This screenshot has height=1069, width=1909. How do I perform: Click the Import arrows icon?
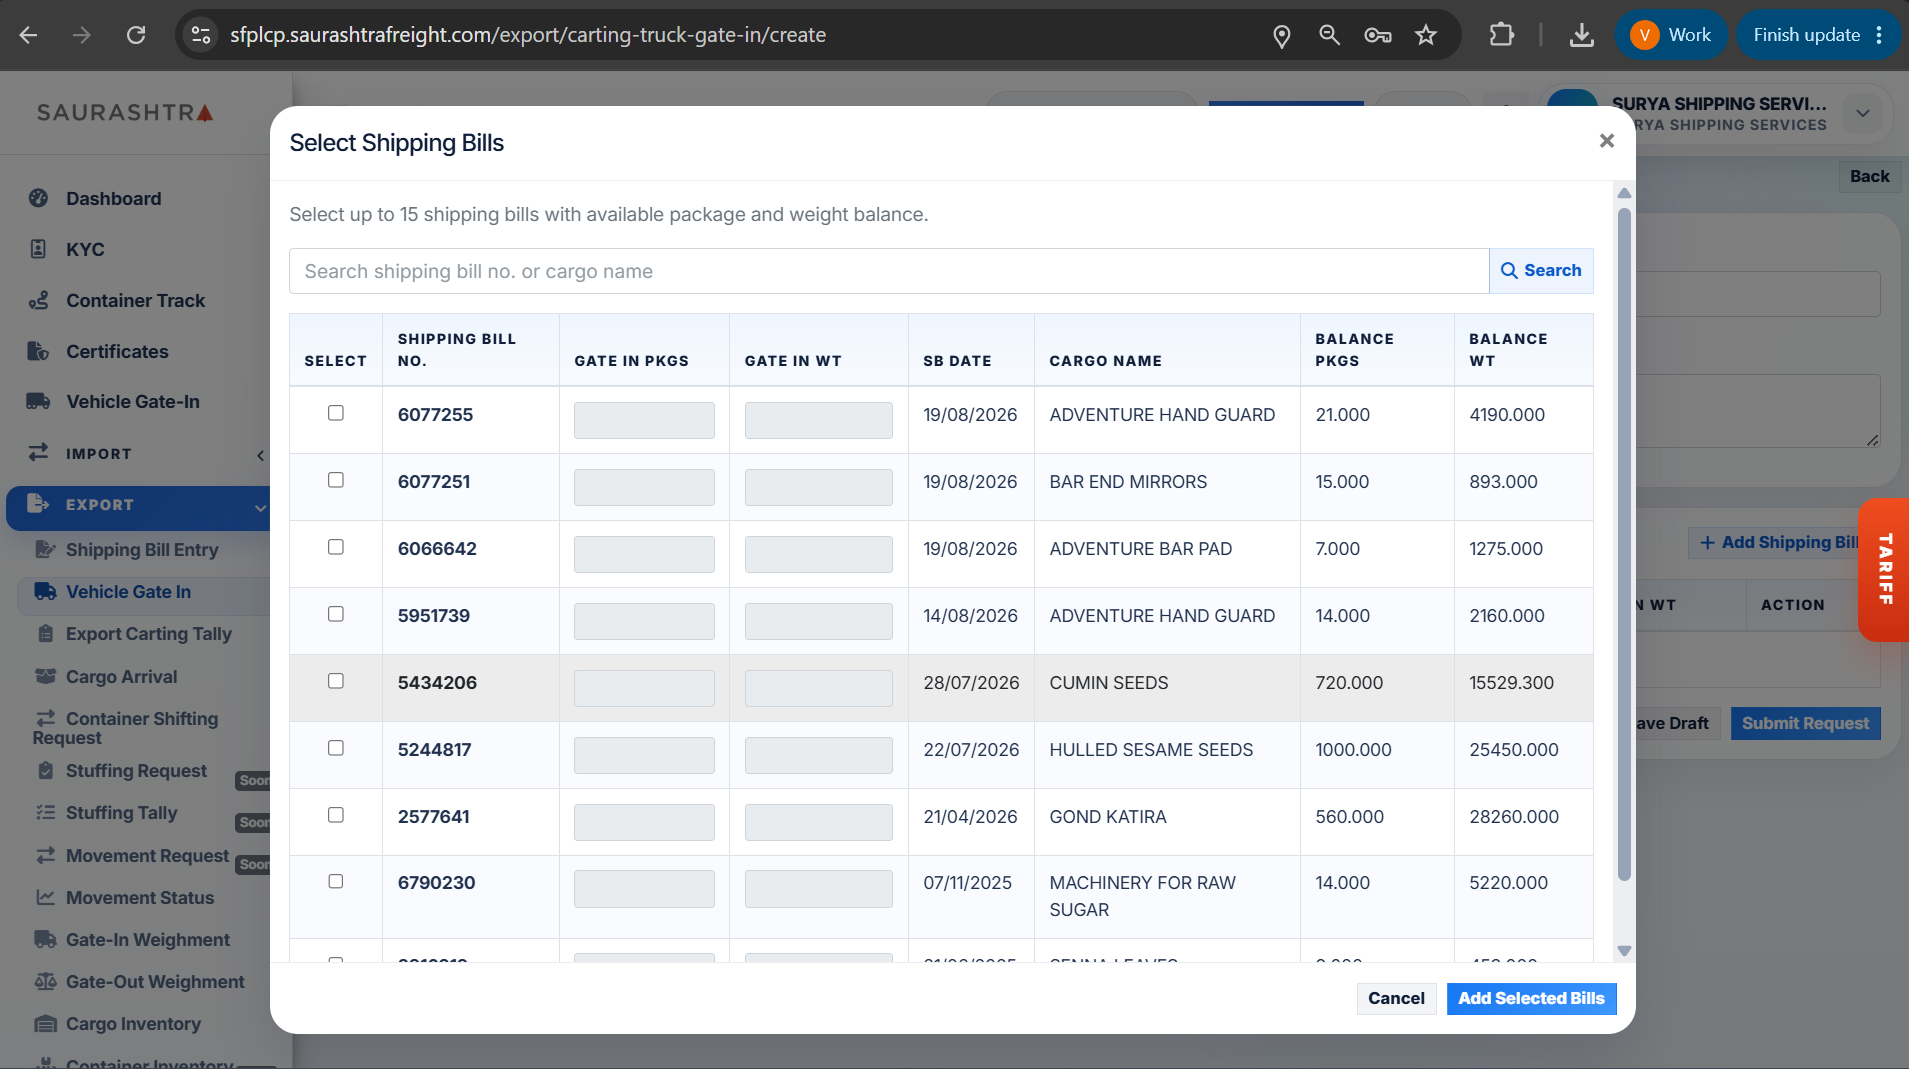pyautogui.click(x=38, y=452)
